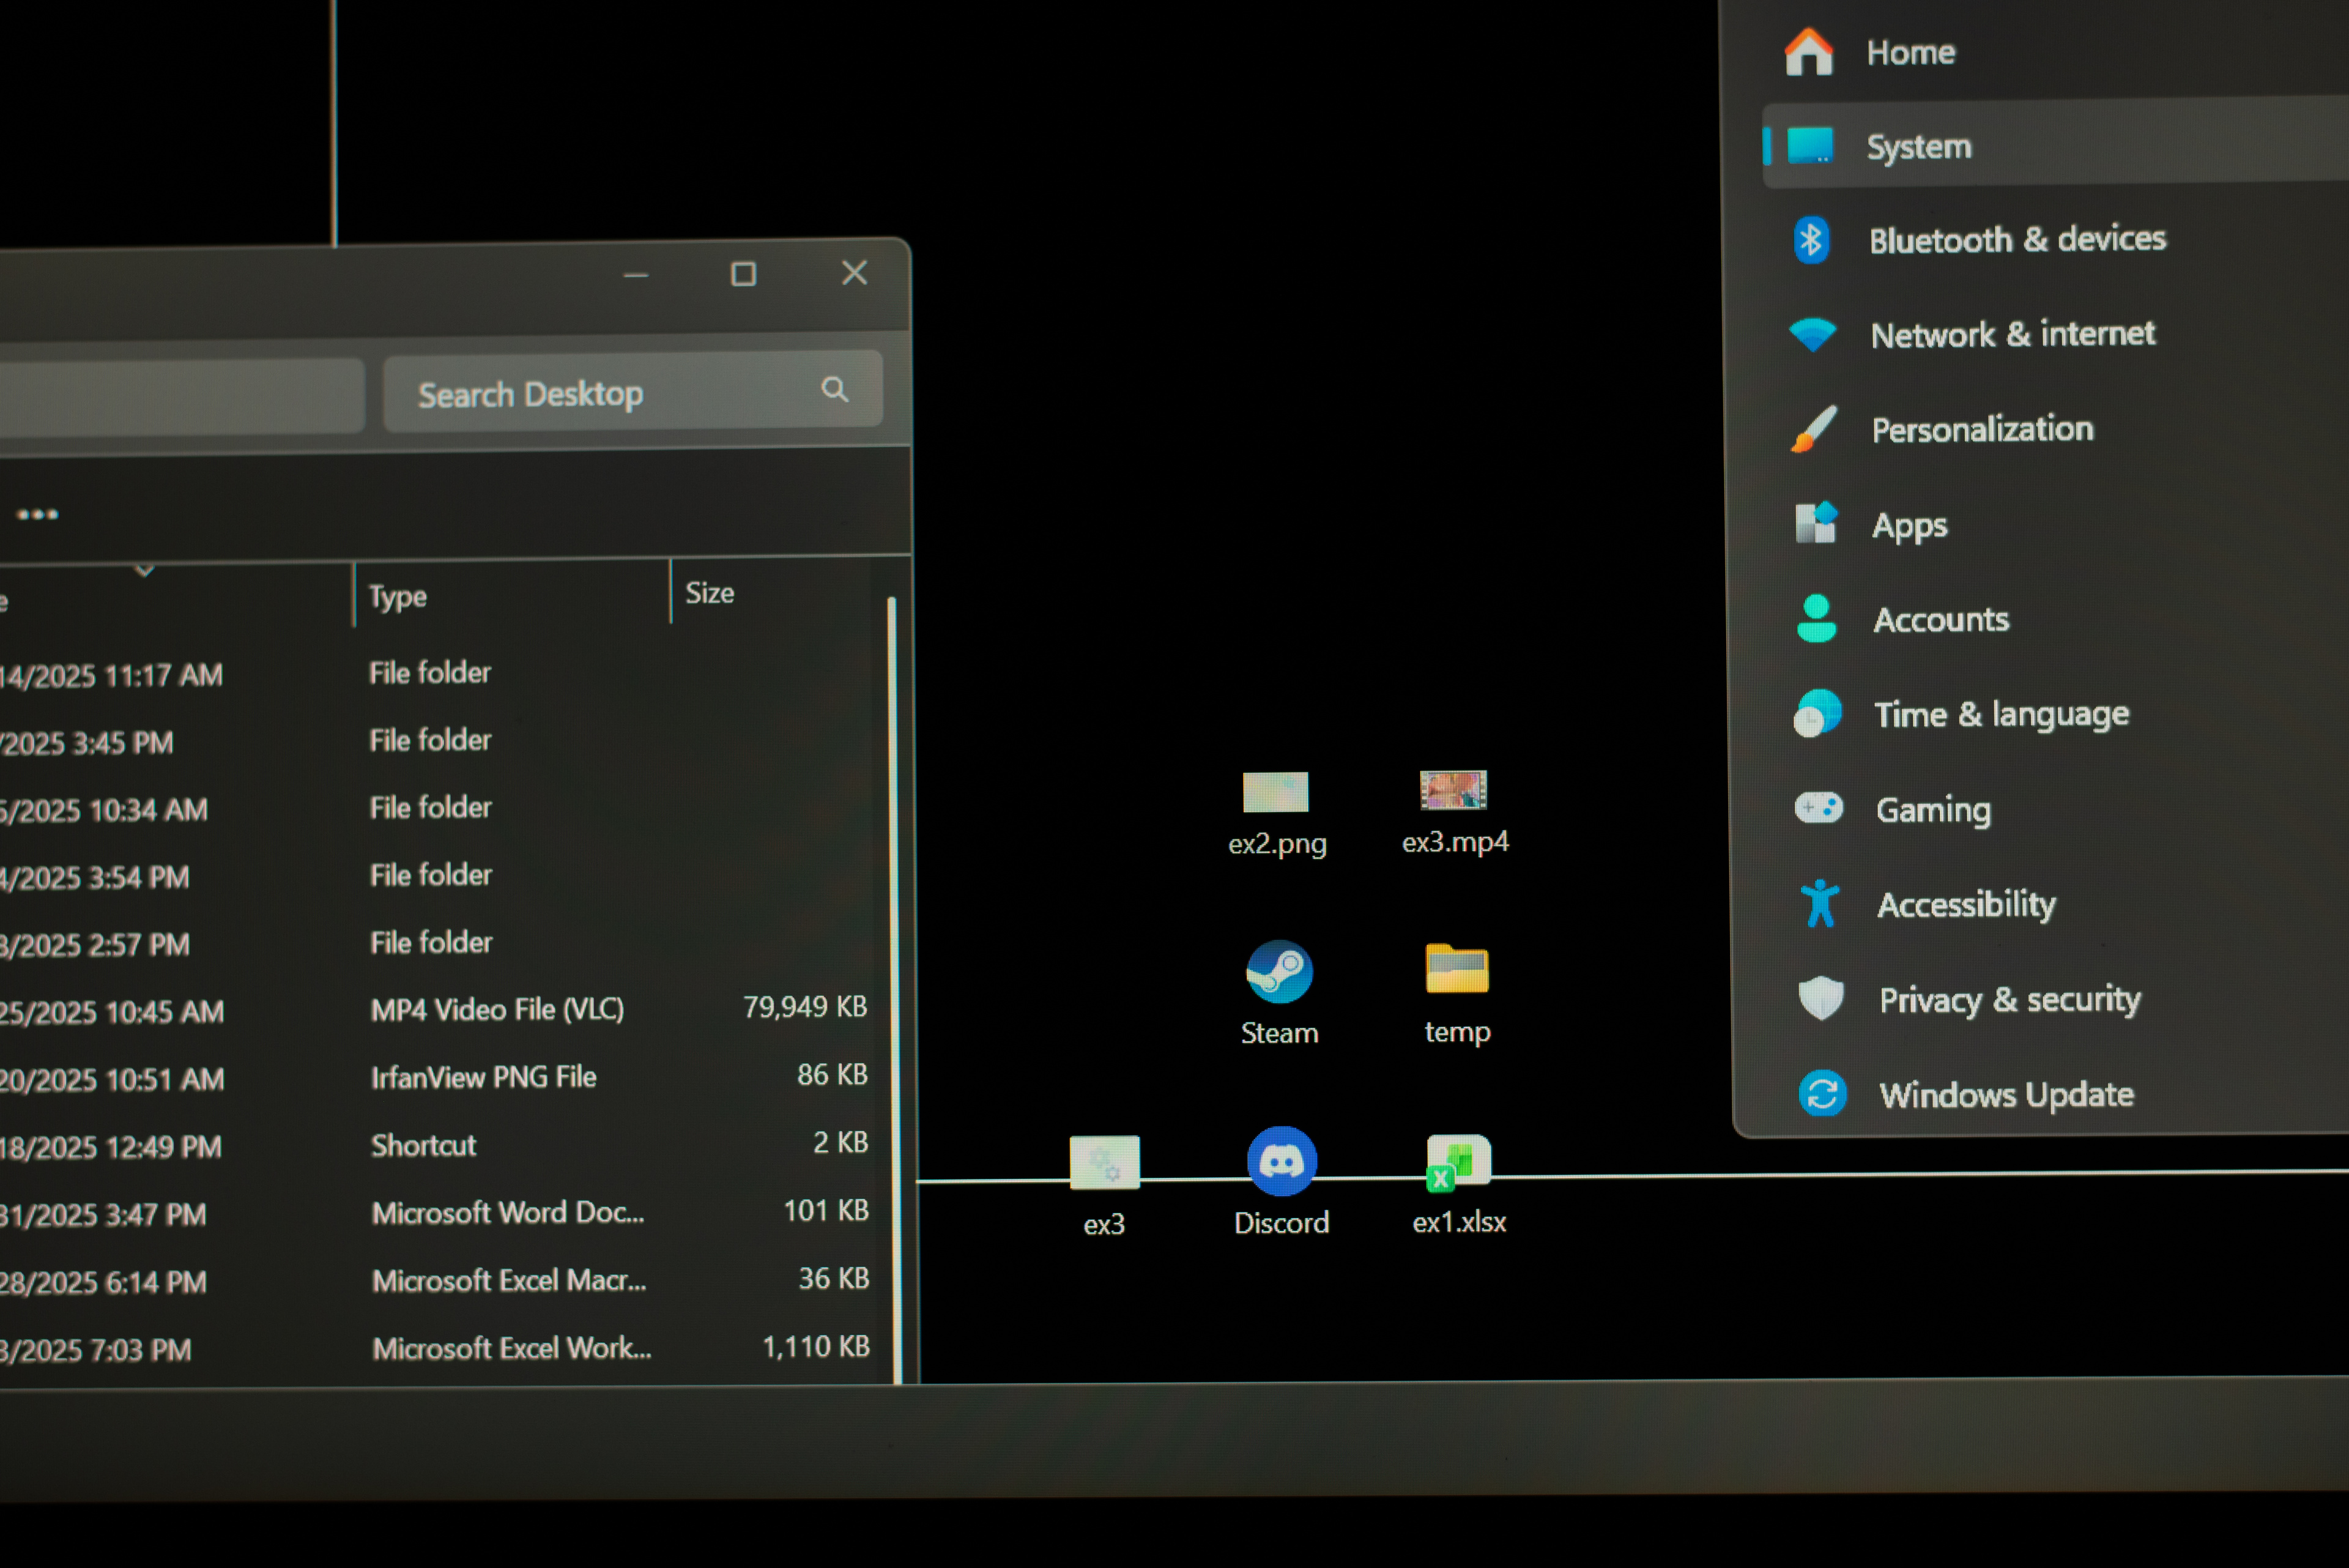
Task: Open Bluetooth & devices settings
Action: tap(2016, 240)
